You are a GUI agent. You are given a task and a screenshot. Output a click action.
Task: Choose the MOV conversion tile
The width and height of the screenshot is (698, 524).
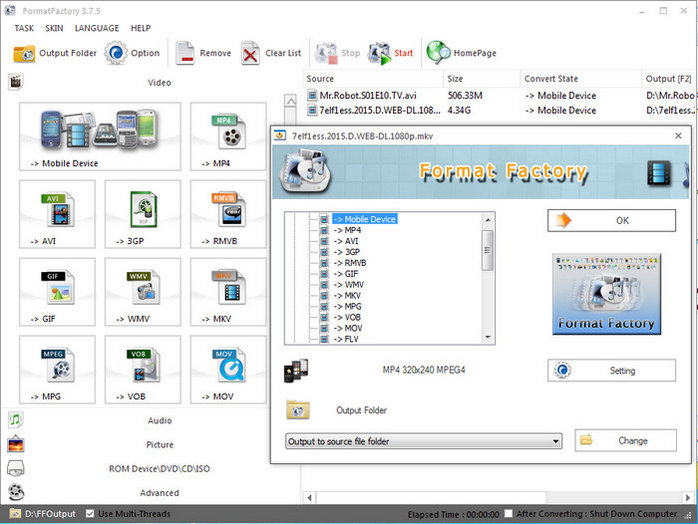click(228, 370)
